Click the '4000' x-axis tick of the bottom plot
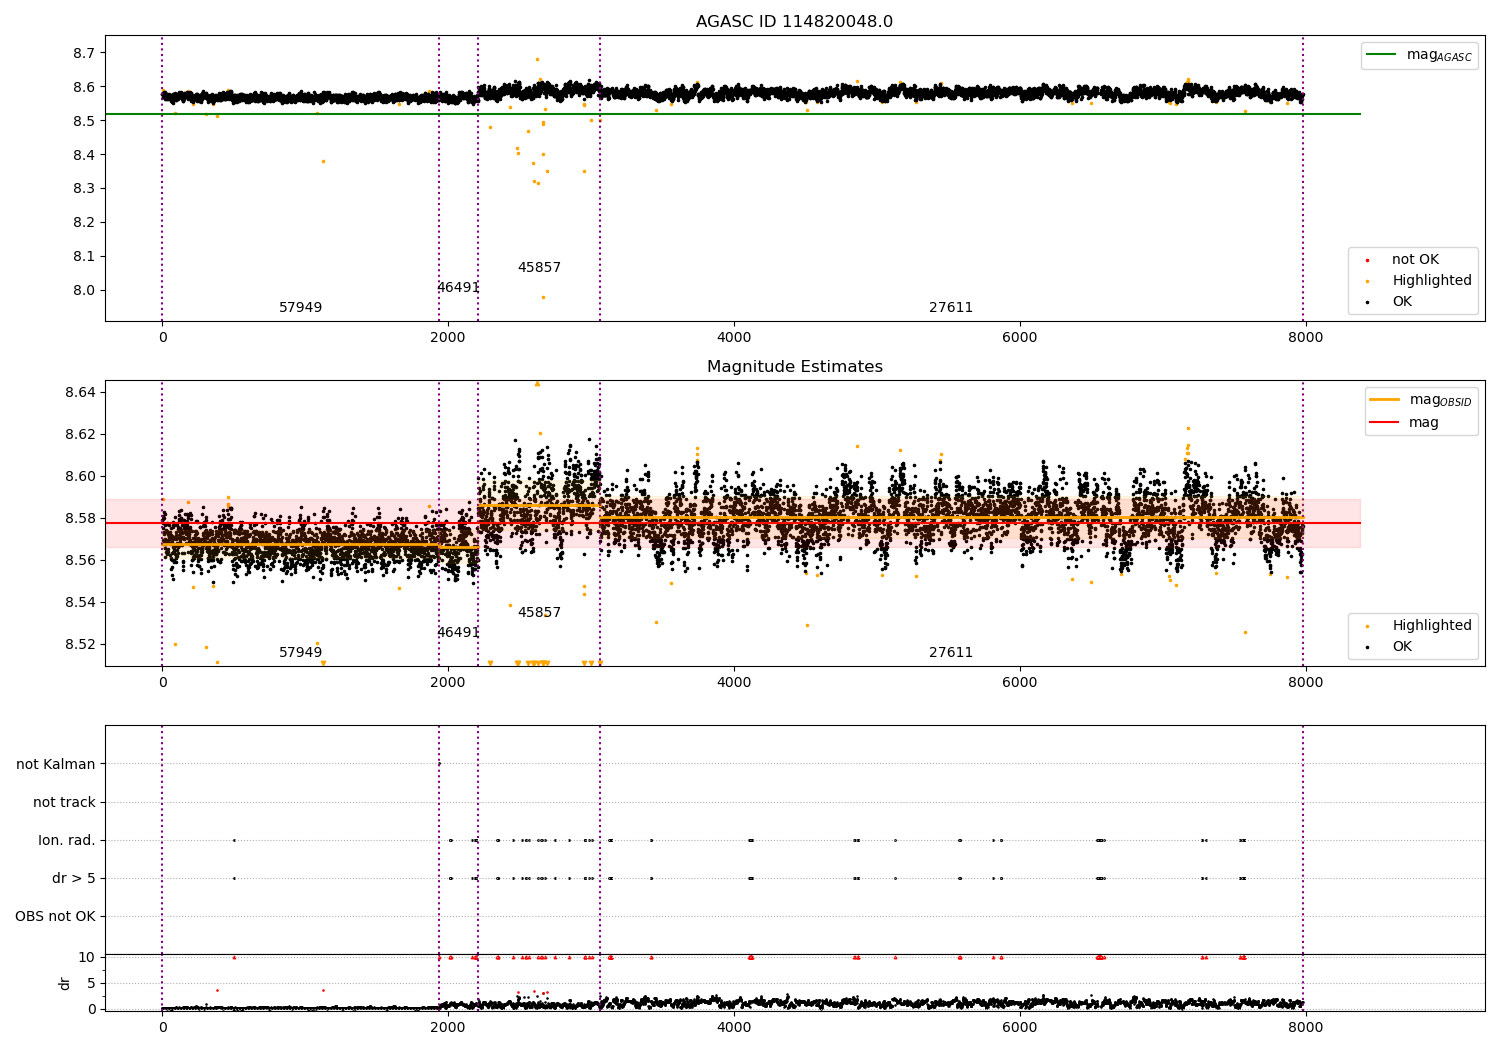 click(734, 1028)
